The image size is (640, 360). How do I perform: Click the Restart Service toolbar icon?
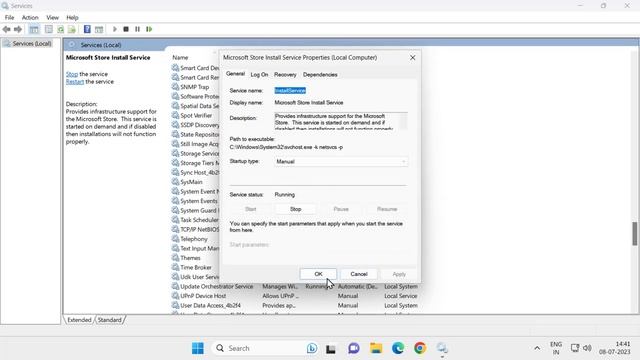pos(149,29)
